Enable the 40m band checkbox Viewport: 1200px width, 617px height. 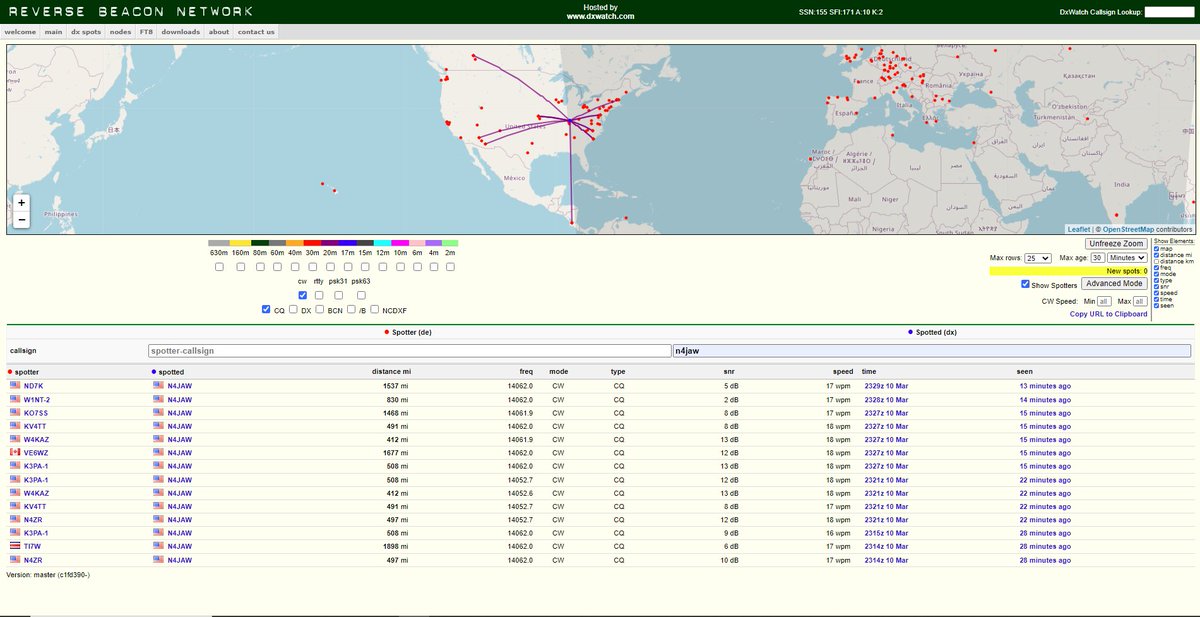coord(295,267)
